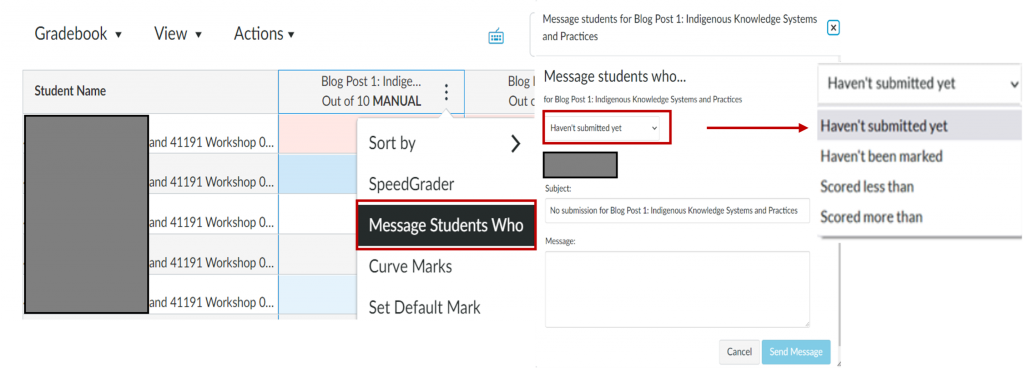Viewport: 1024px width, 369px height.
Task: Open the small Haven't submitted yet dropdown
Action: [x=602, y=128]
